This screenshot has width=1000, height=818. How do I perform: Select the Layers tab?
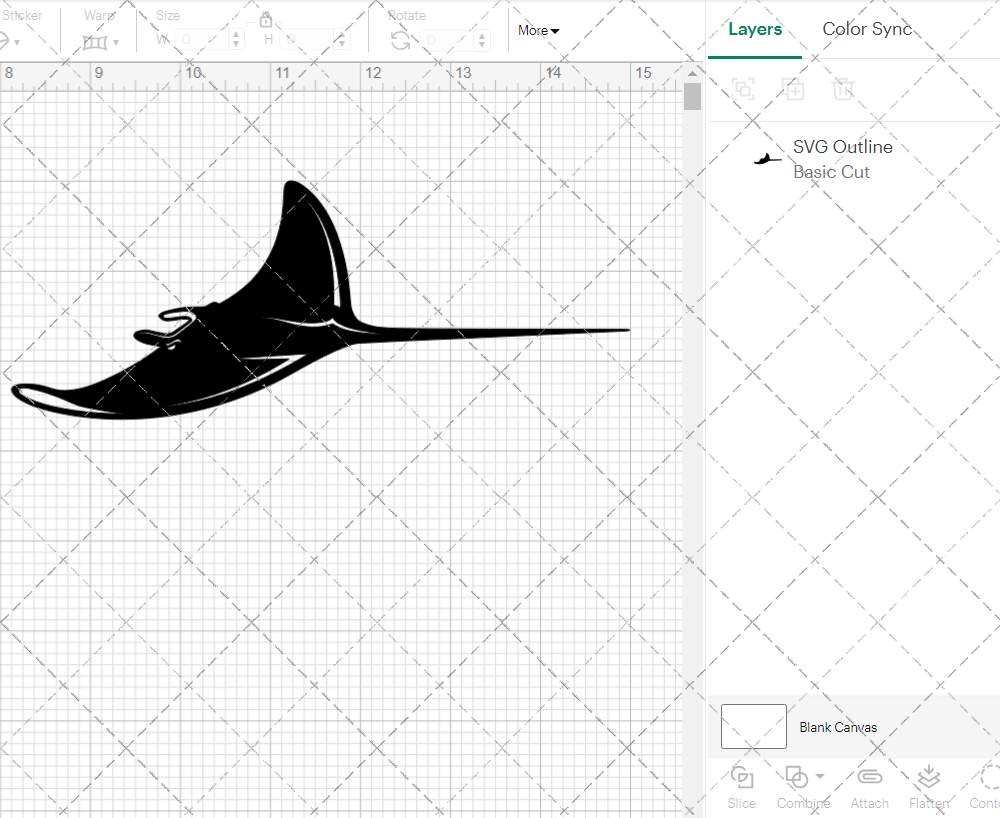[x=755, y=29]
